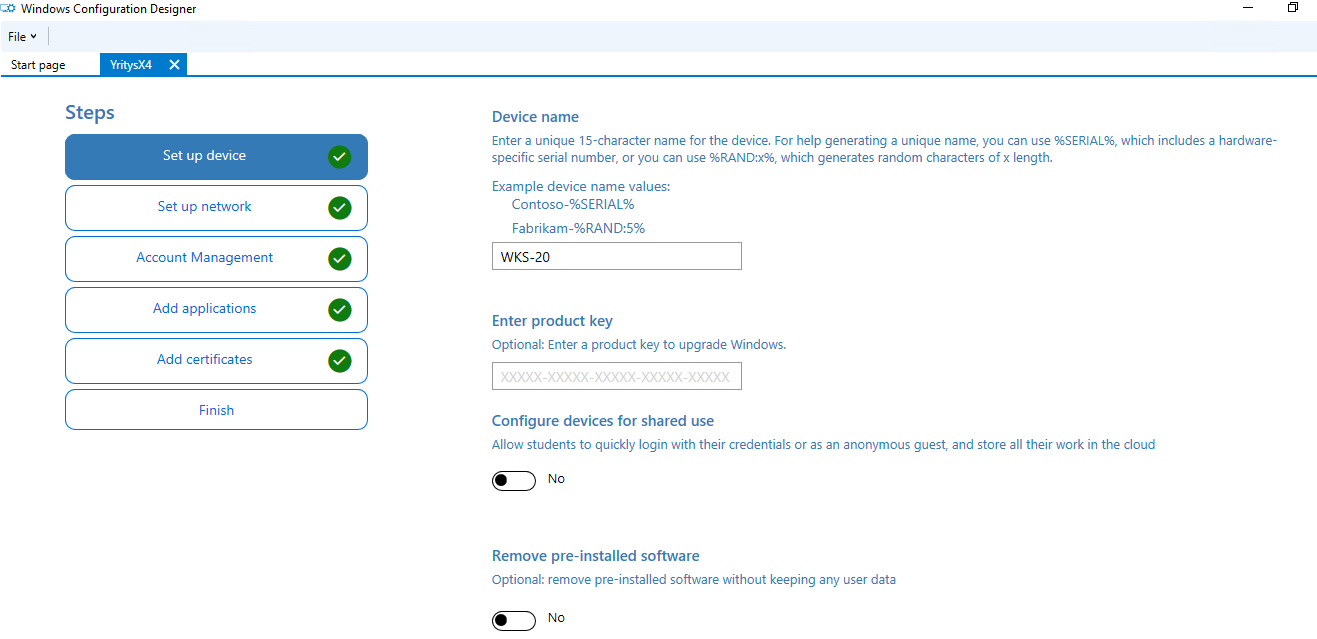
Task: Click the Enter product key heading
Action: (x=552, y=321)
